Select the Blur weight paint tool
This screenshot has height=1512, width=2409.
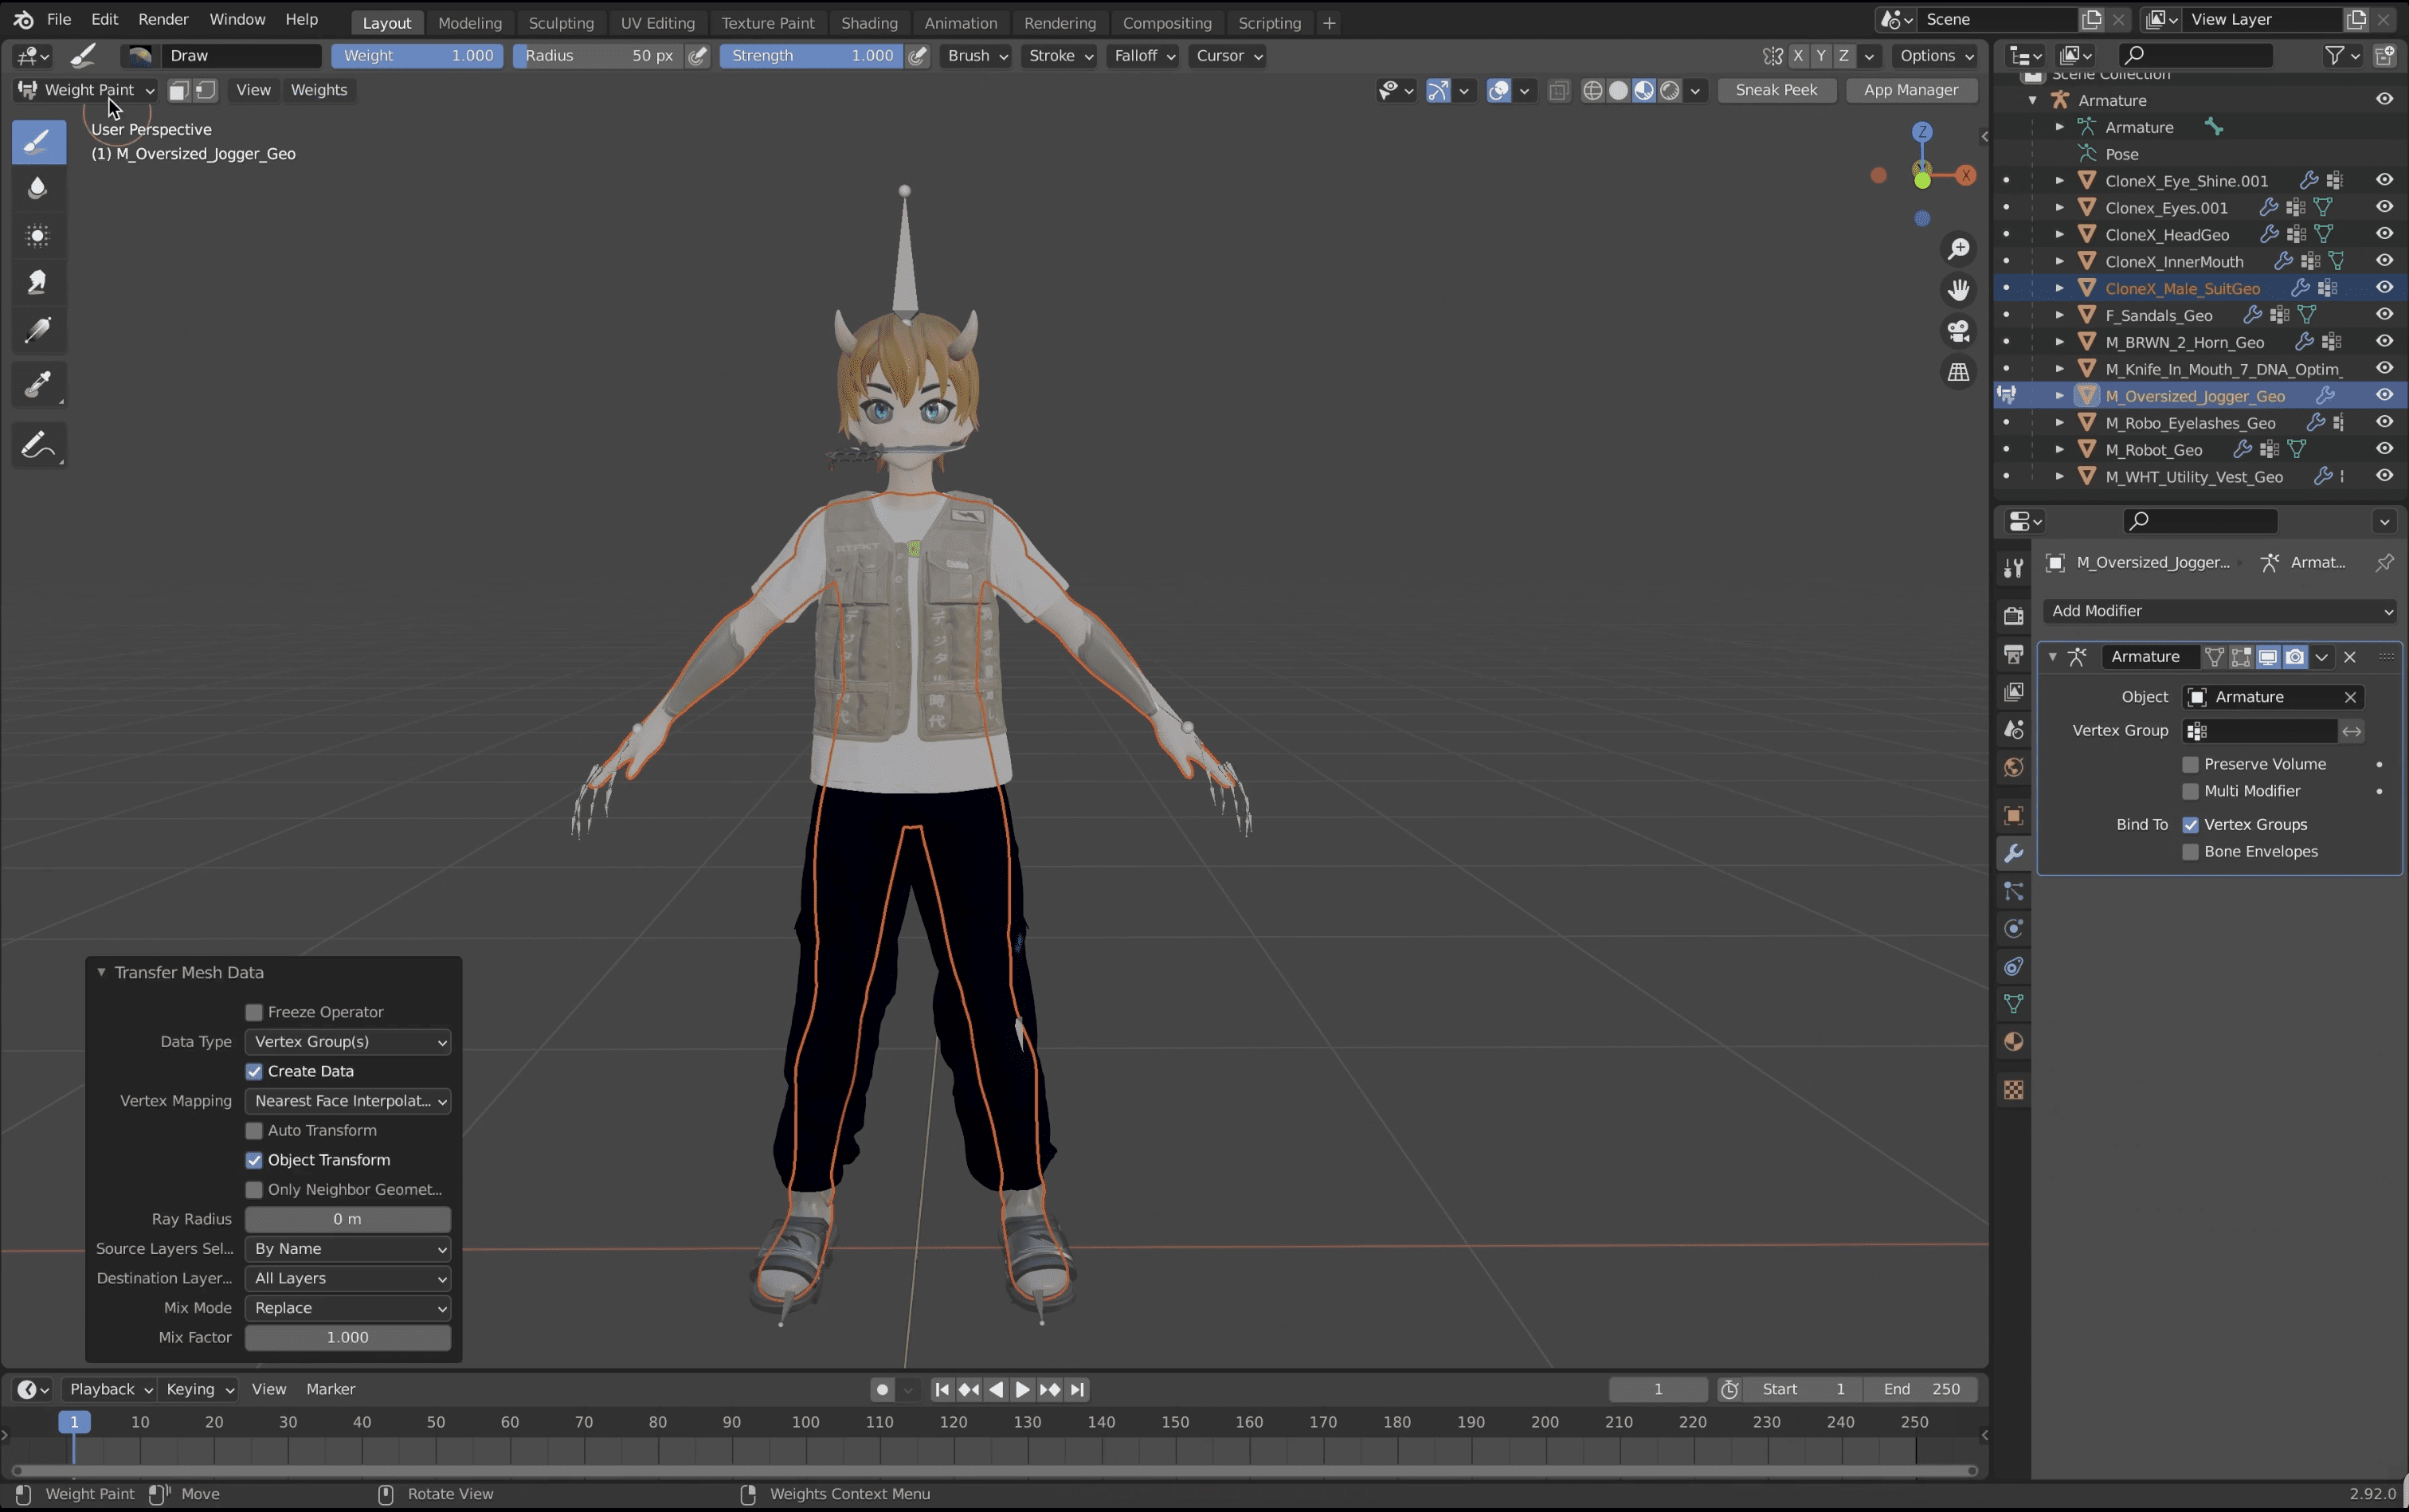point(38,188)
